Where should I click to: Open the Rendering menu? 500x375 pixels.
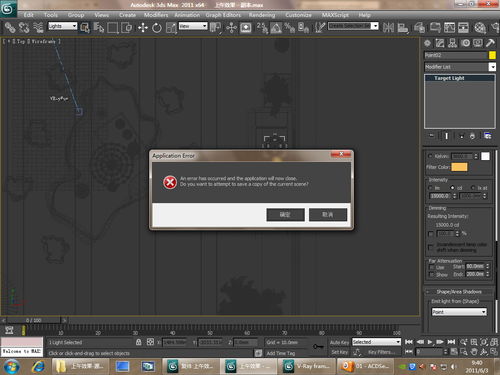click(x=262, y=15)
